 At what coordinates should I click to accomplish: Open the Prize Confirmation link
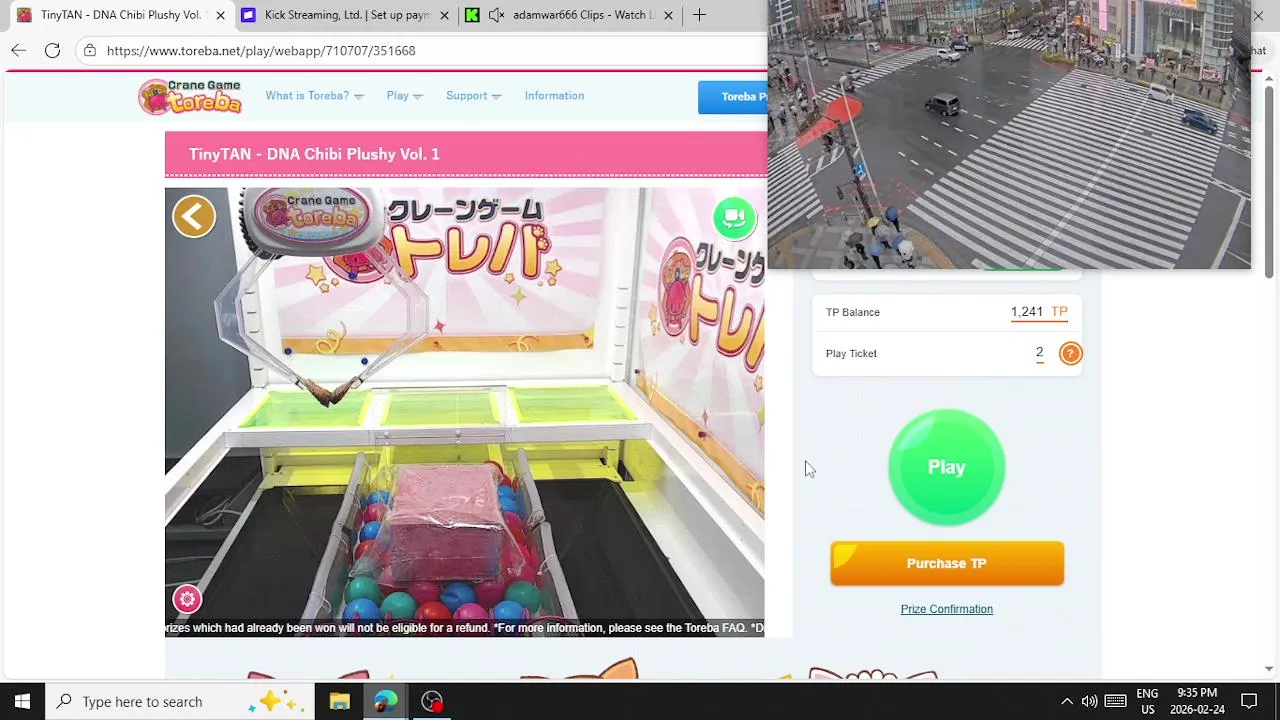tap(946, 609)
